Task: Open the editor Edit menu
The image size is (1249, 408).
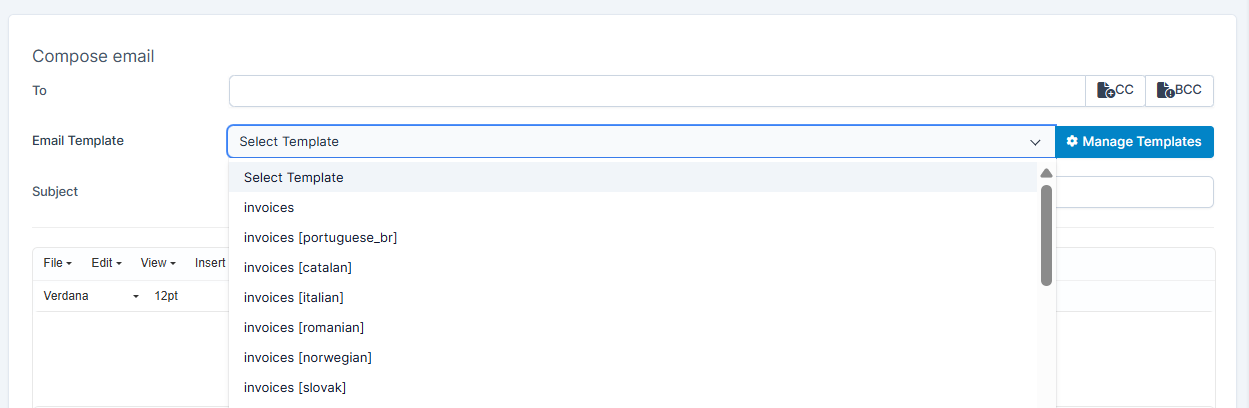Action: 106,263
